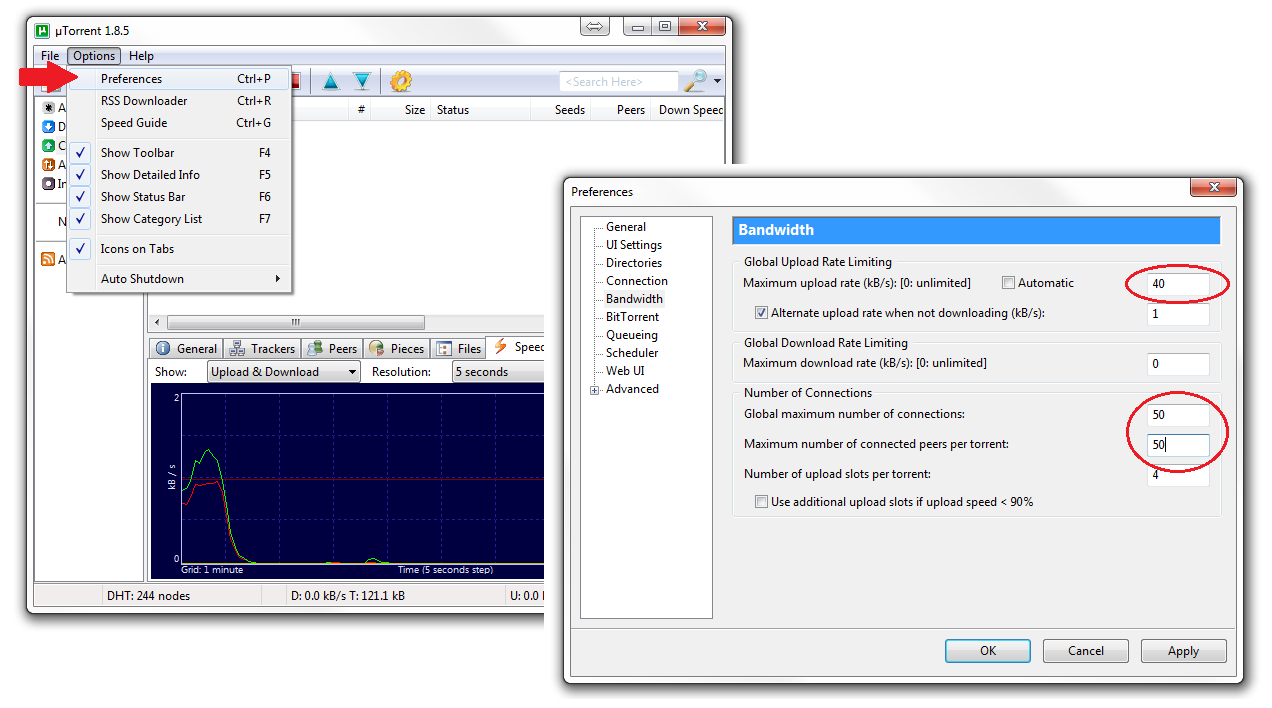
Task: Click the left arrow of the horizontal scrollbar
Action: click(156, 323)
